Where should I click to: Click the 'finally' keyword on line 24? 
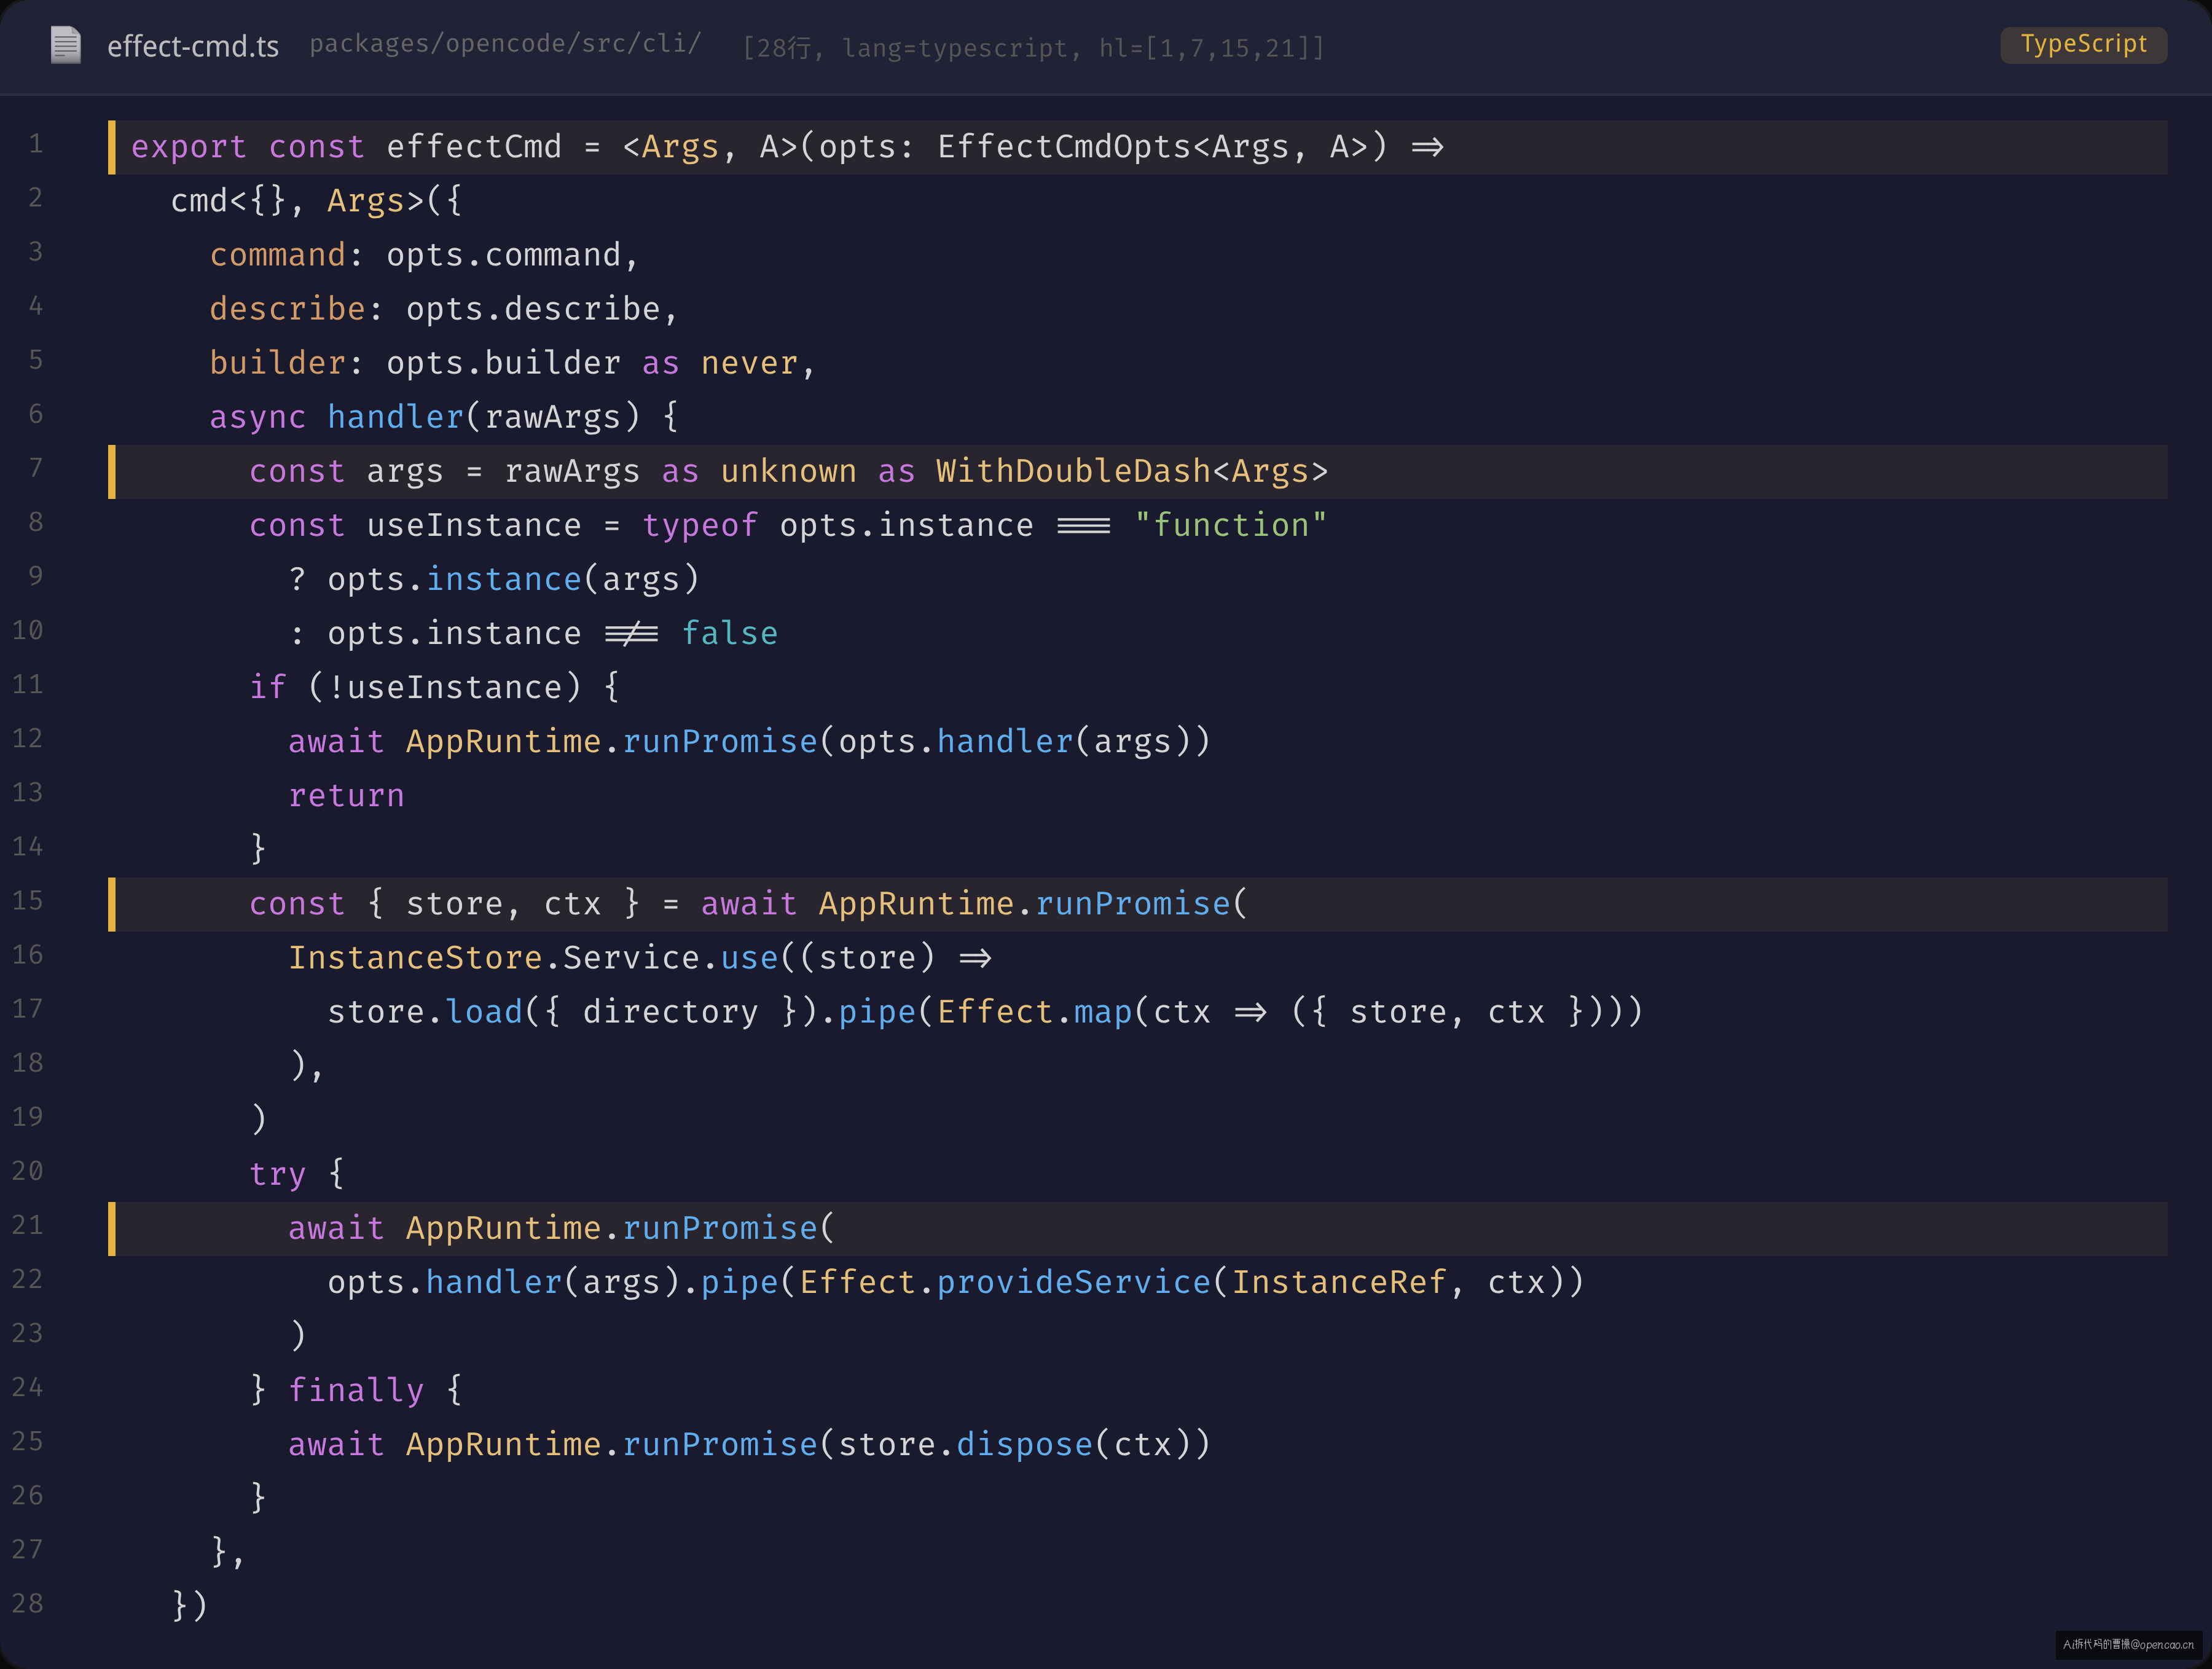click(356, 1390)
